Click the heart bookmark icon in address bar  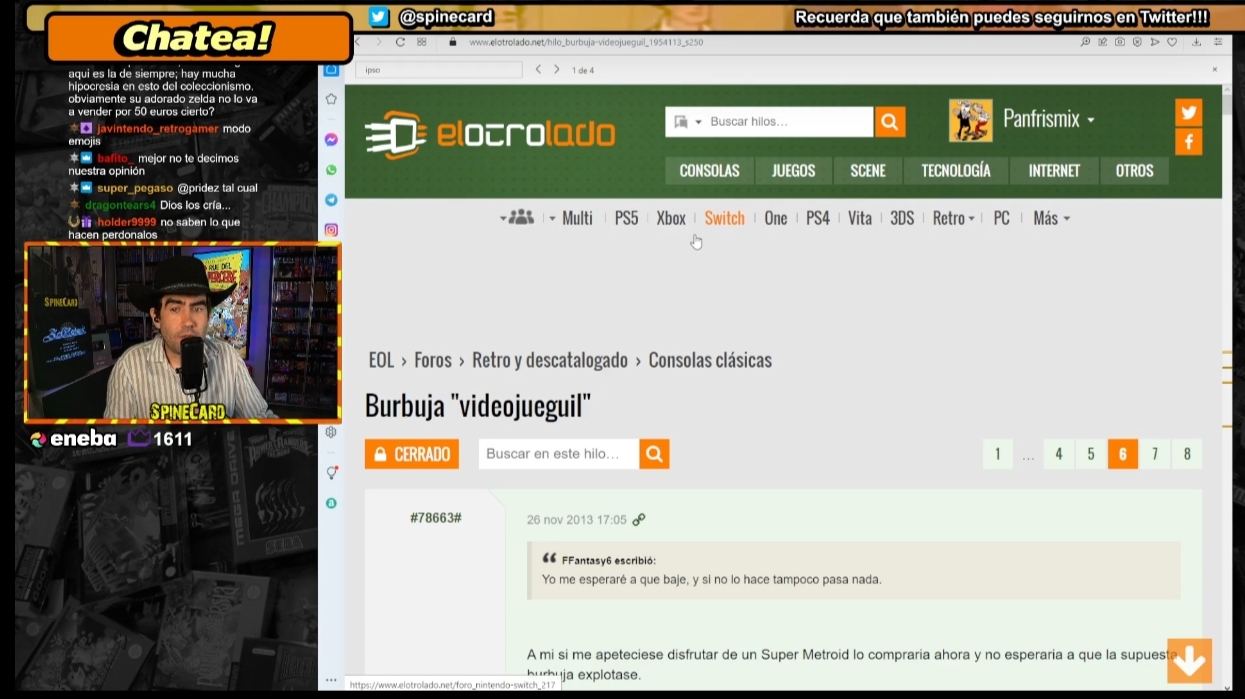tap(1171, 42)
